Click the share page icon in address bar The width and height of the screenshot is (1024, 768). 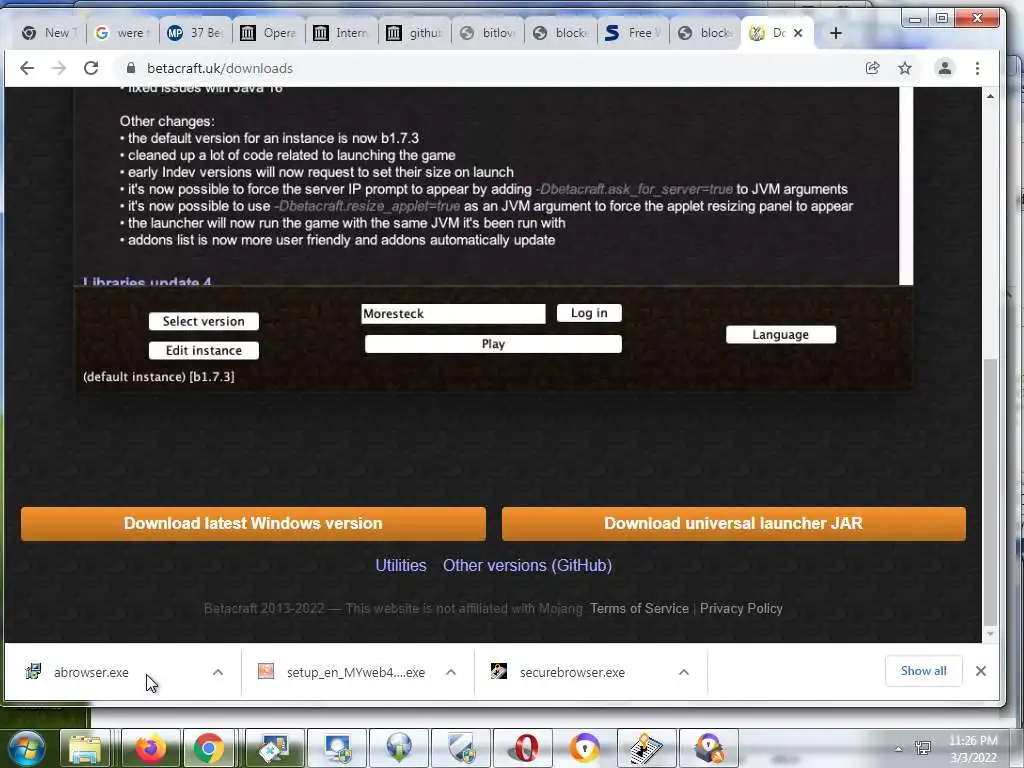[x=872, y=68]
